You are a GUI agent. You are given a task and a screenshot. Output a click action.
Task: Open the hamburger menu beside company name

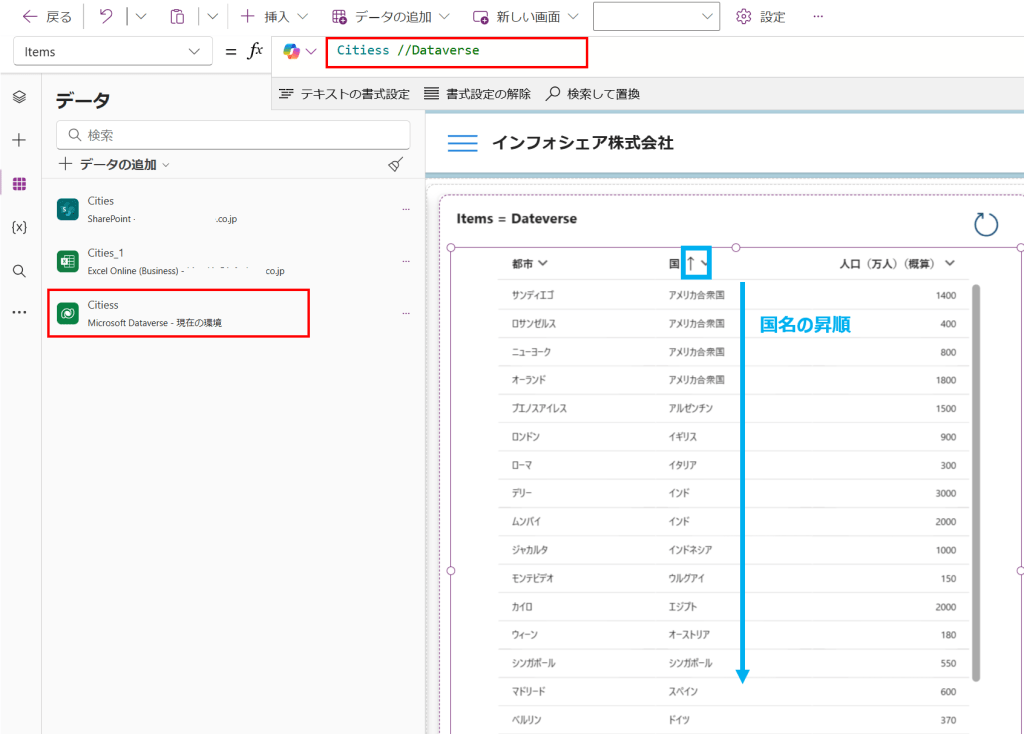click(462, 143)
